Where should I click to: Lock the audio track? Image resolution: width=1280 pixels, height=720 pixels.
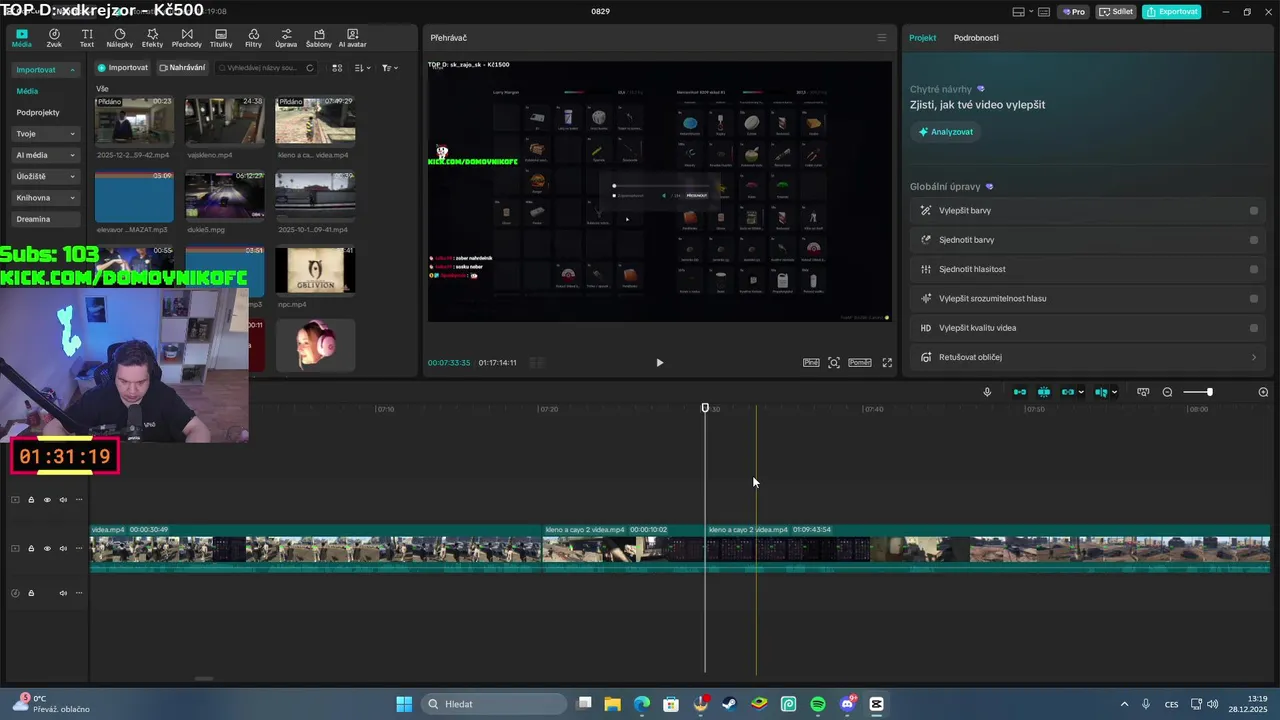31,593
